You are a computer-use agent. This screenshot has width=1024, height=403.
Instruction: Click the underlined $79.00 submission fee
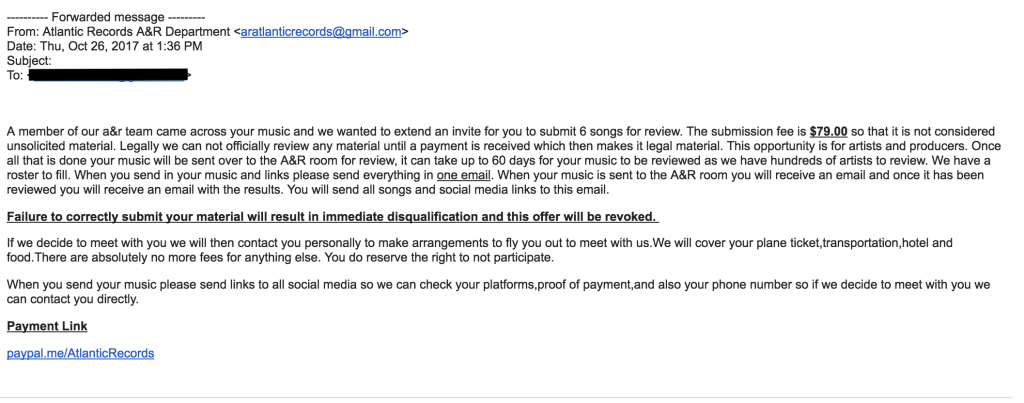click(x=828, y=131)
